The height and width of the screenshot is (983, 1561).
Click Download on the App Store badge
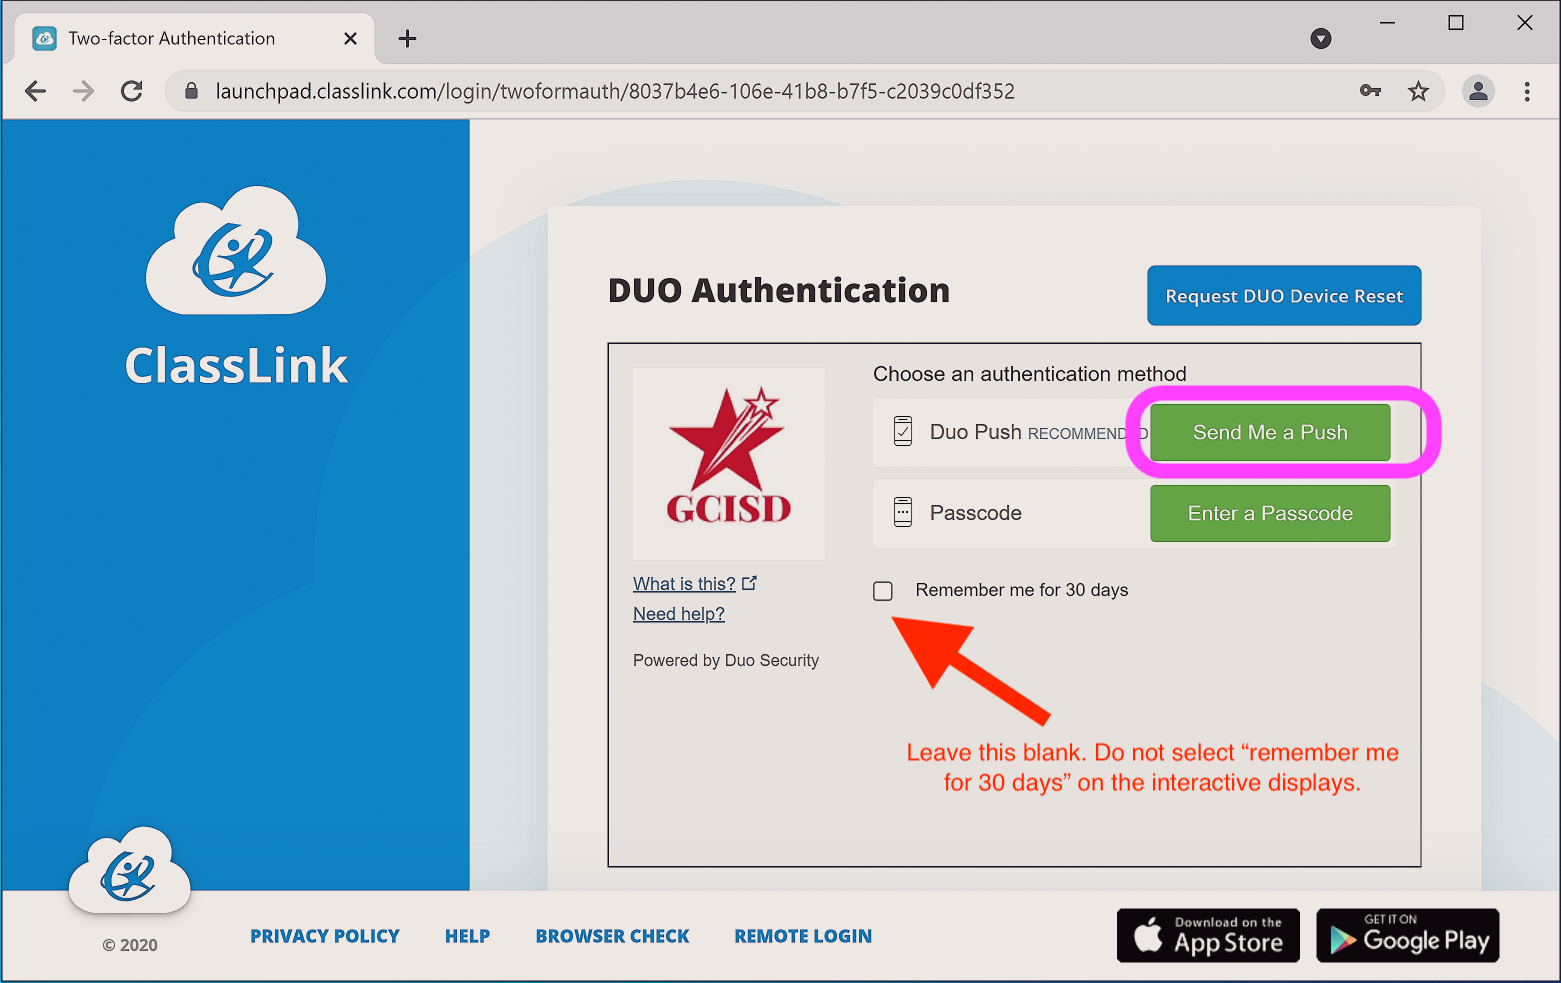click(x=1208, y=936)
